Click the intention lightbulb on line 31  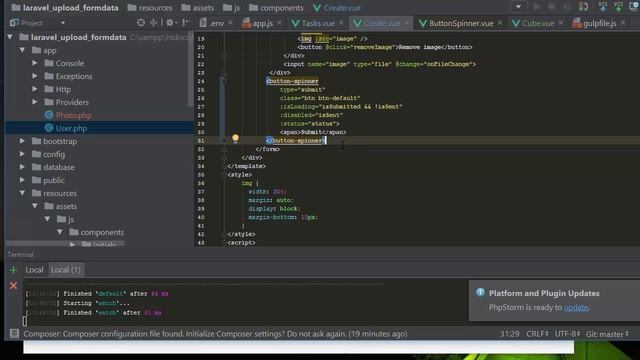(235, 139)
